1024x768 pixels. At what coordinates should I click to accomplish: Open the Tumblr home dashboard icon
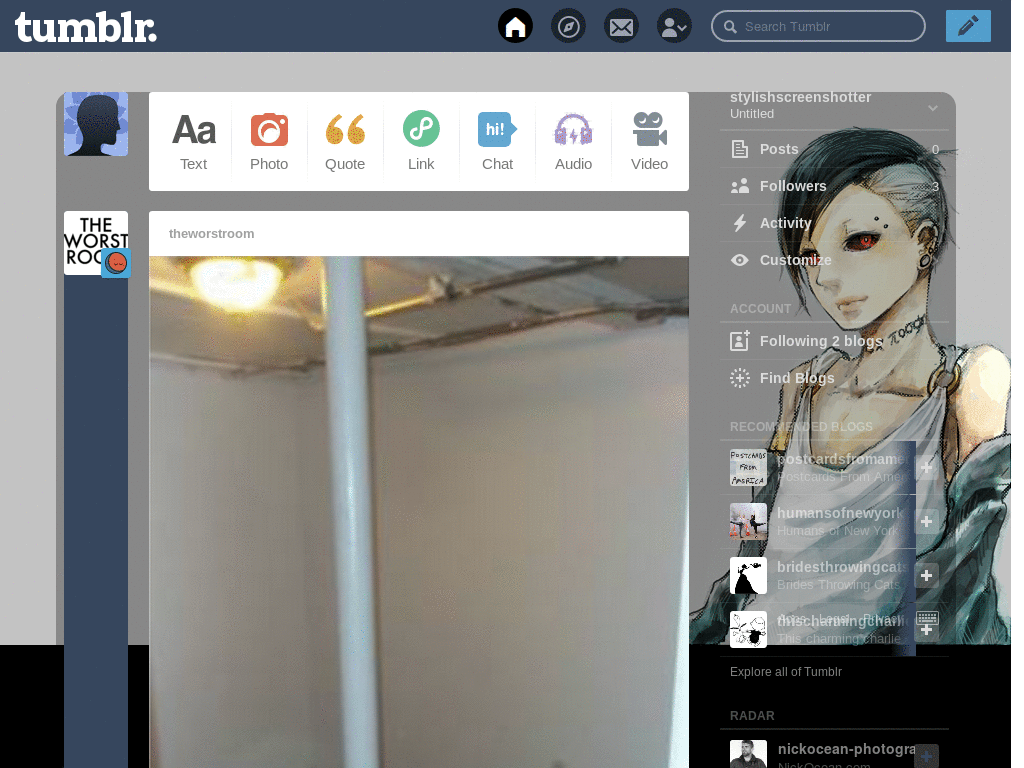coord(515,26)
